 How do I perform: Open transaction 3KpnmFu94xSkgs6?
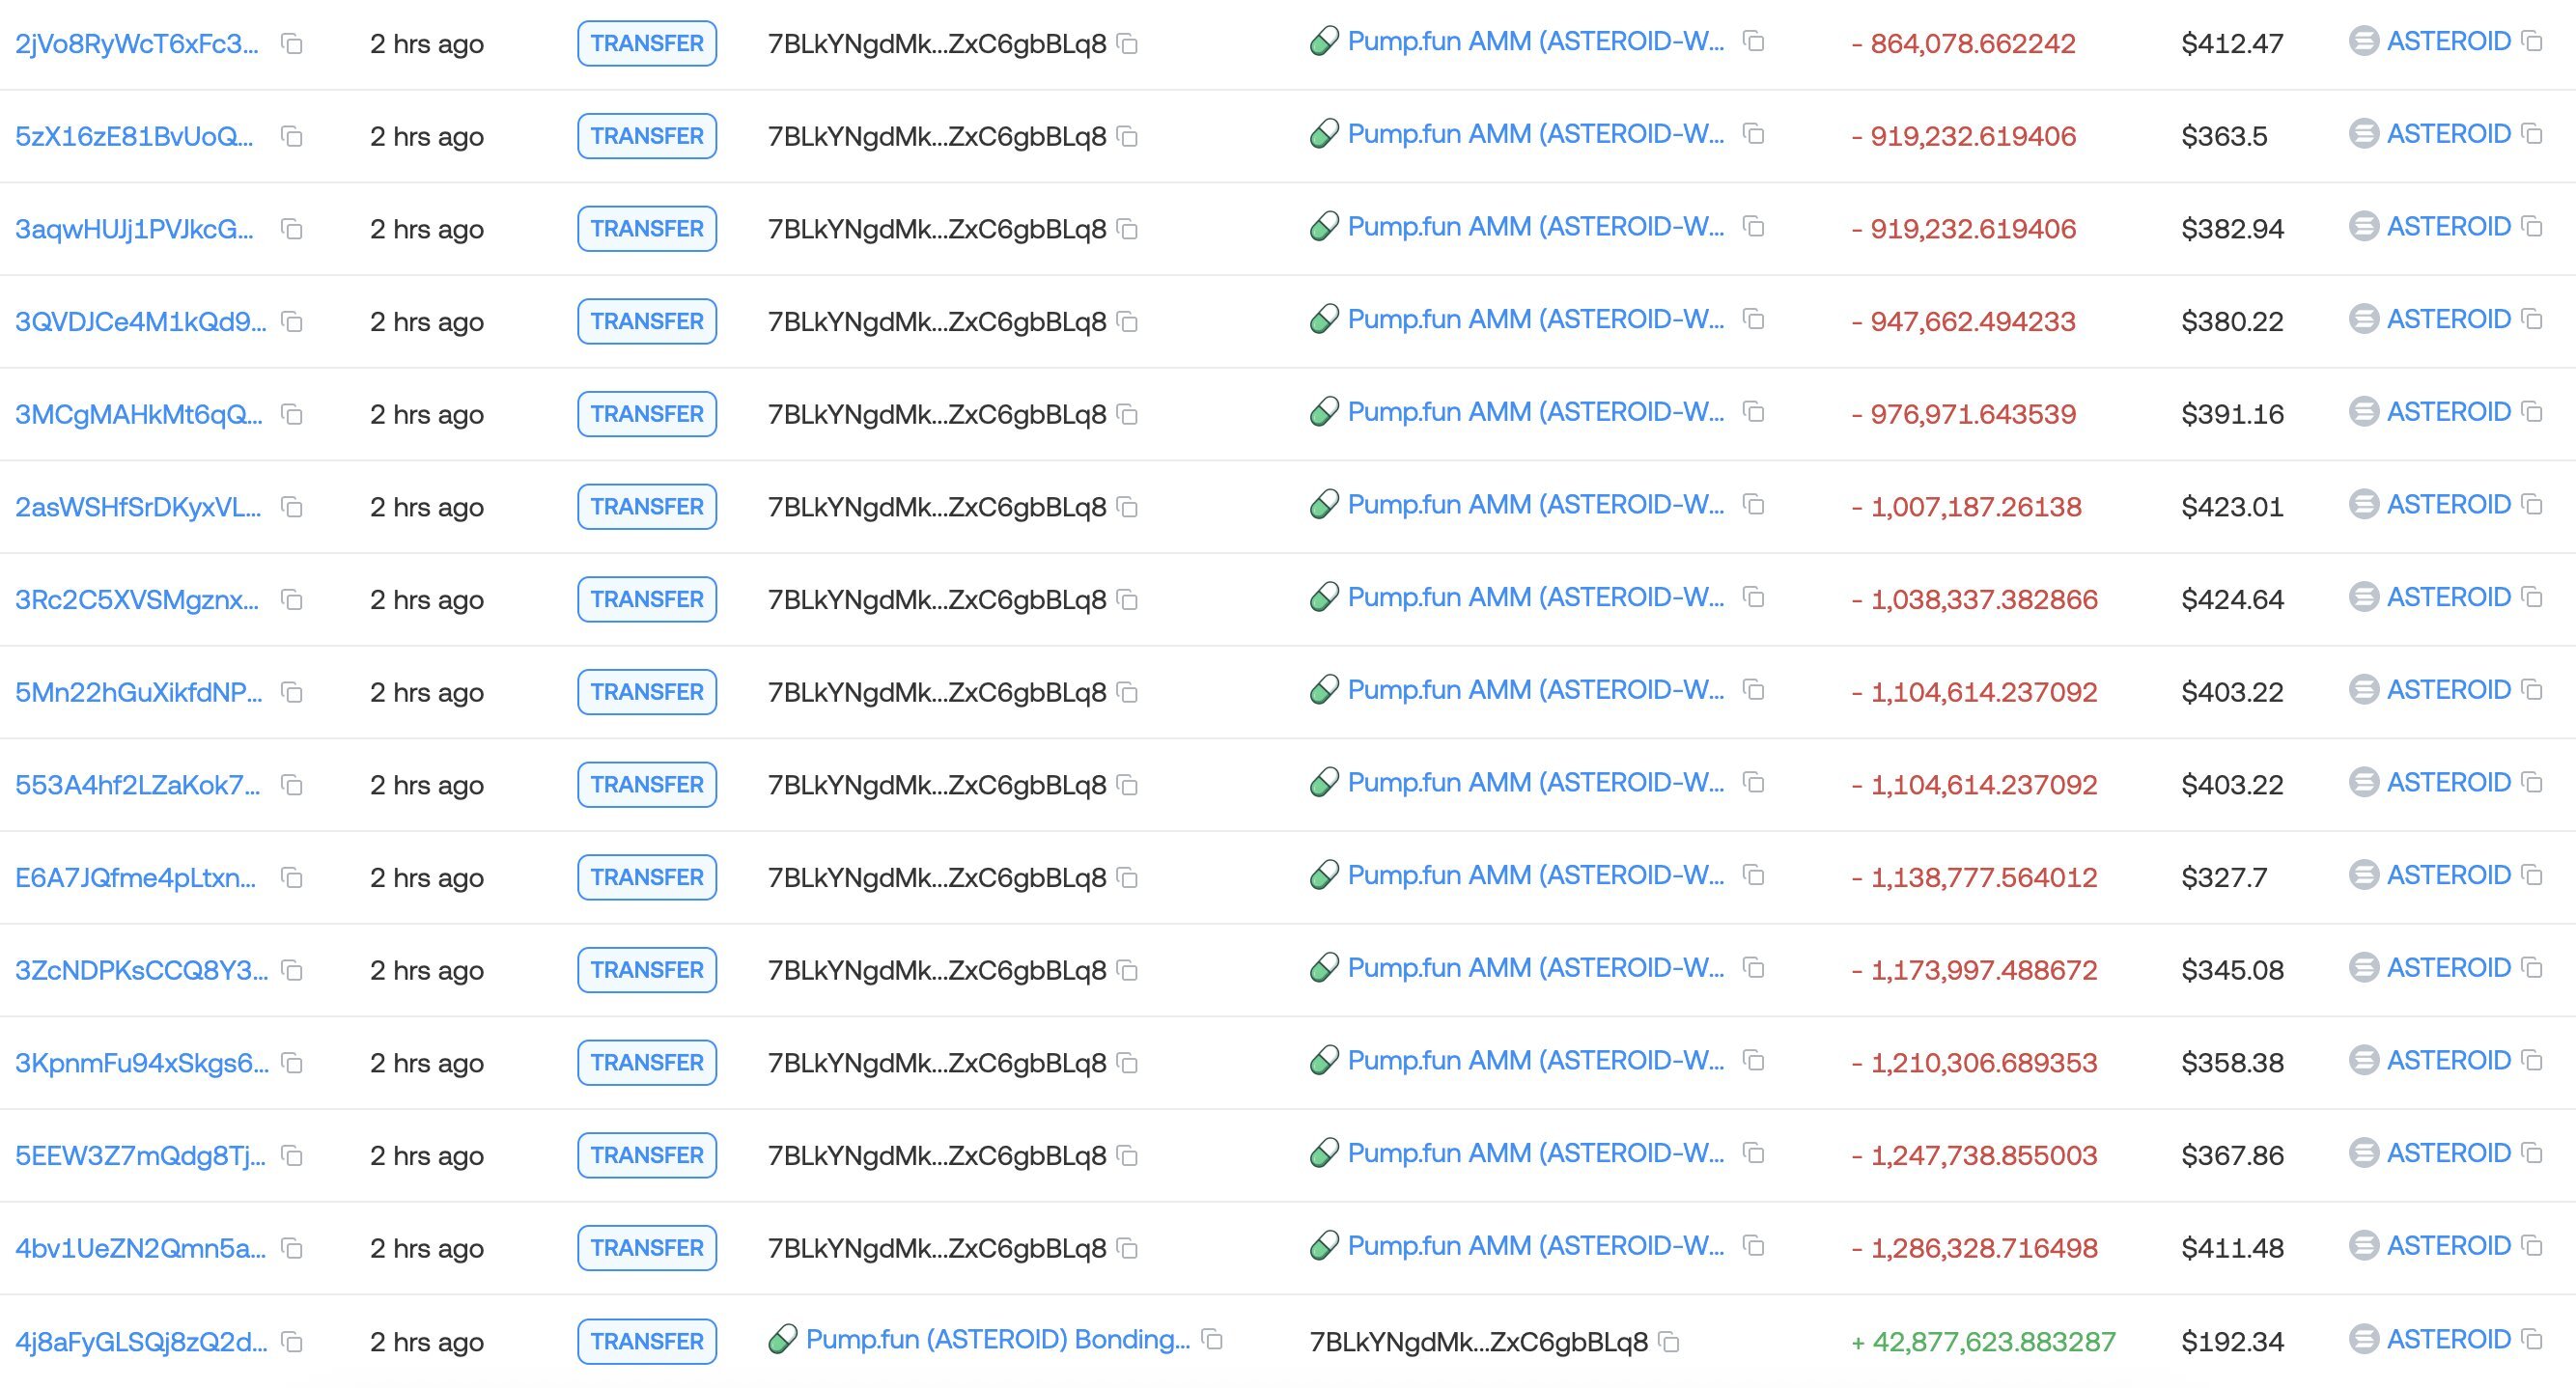[142, 1063]
